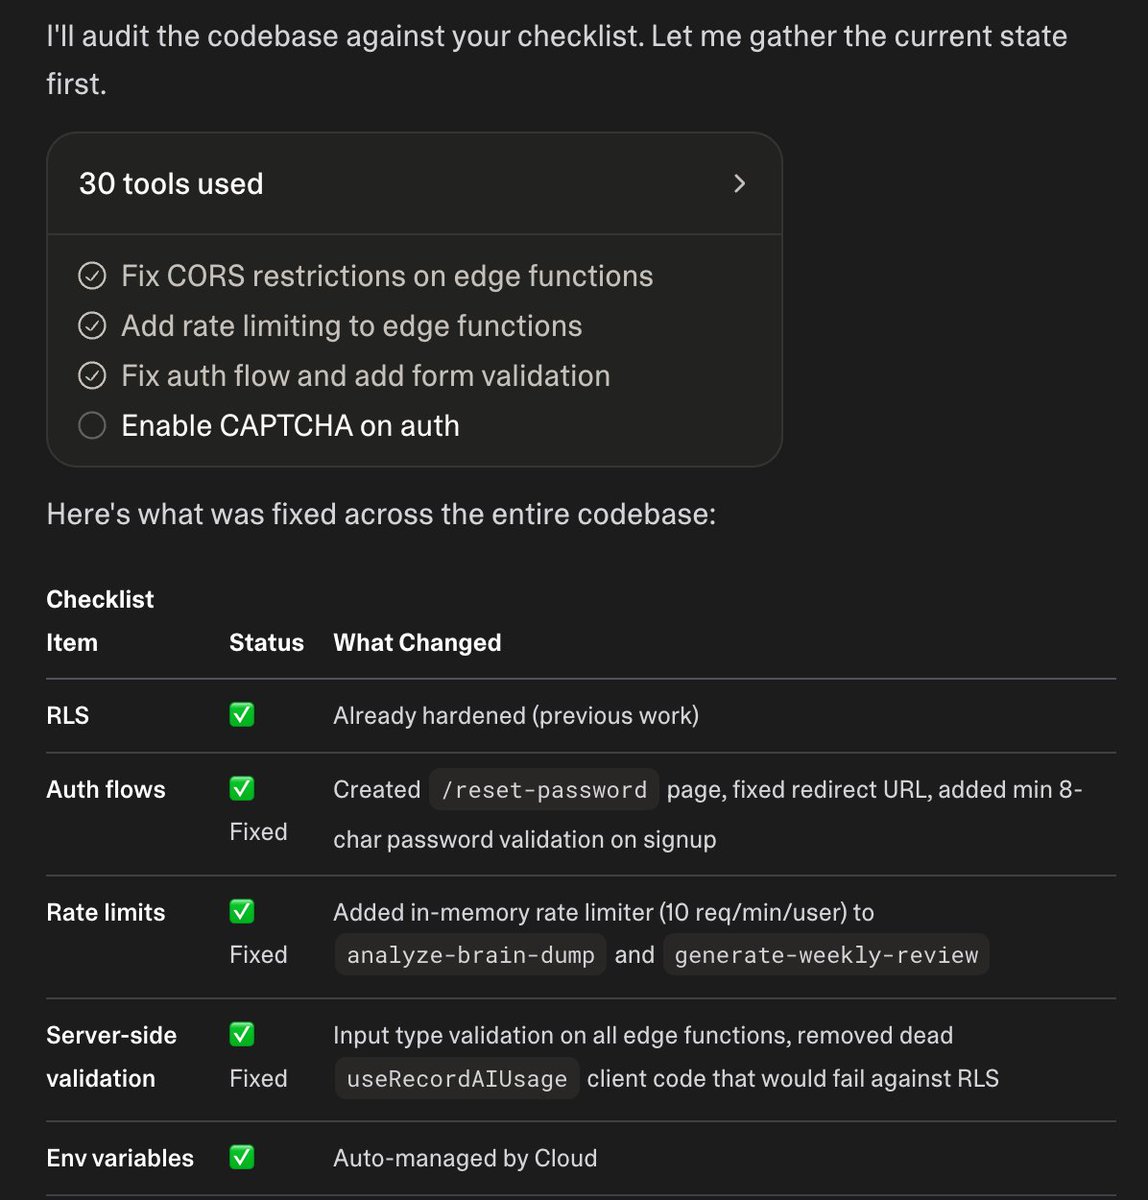Select the /reset-password code chip
The width and height of the screenshot is (1148, 1200).
click(544, 790)
